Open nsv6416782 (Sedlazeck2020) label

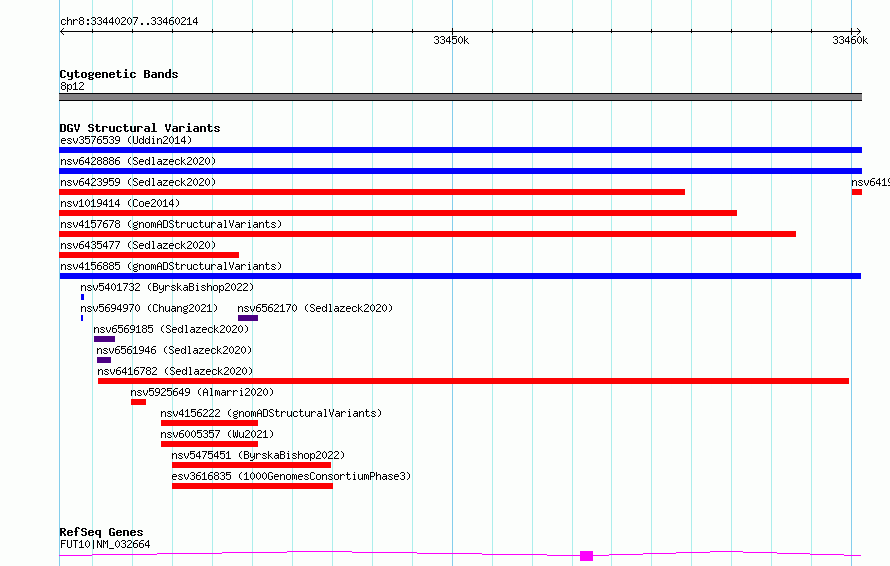175,371
